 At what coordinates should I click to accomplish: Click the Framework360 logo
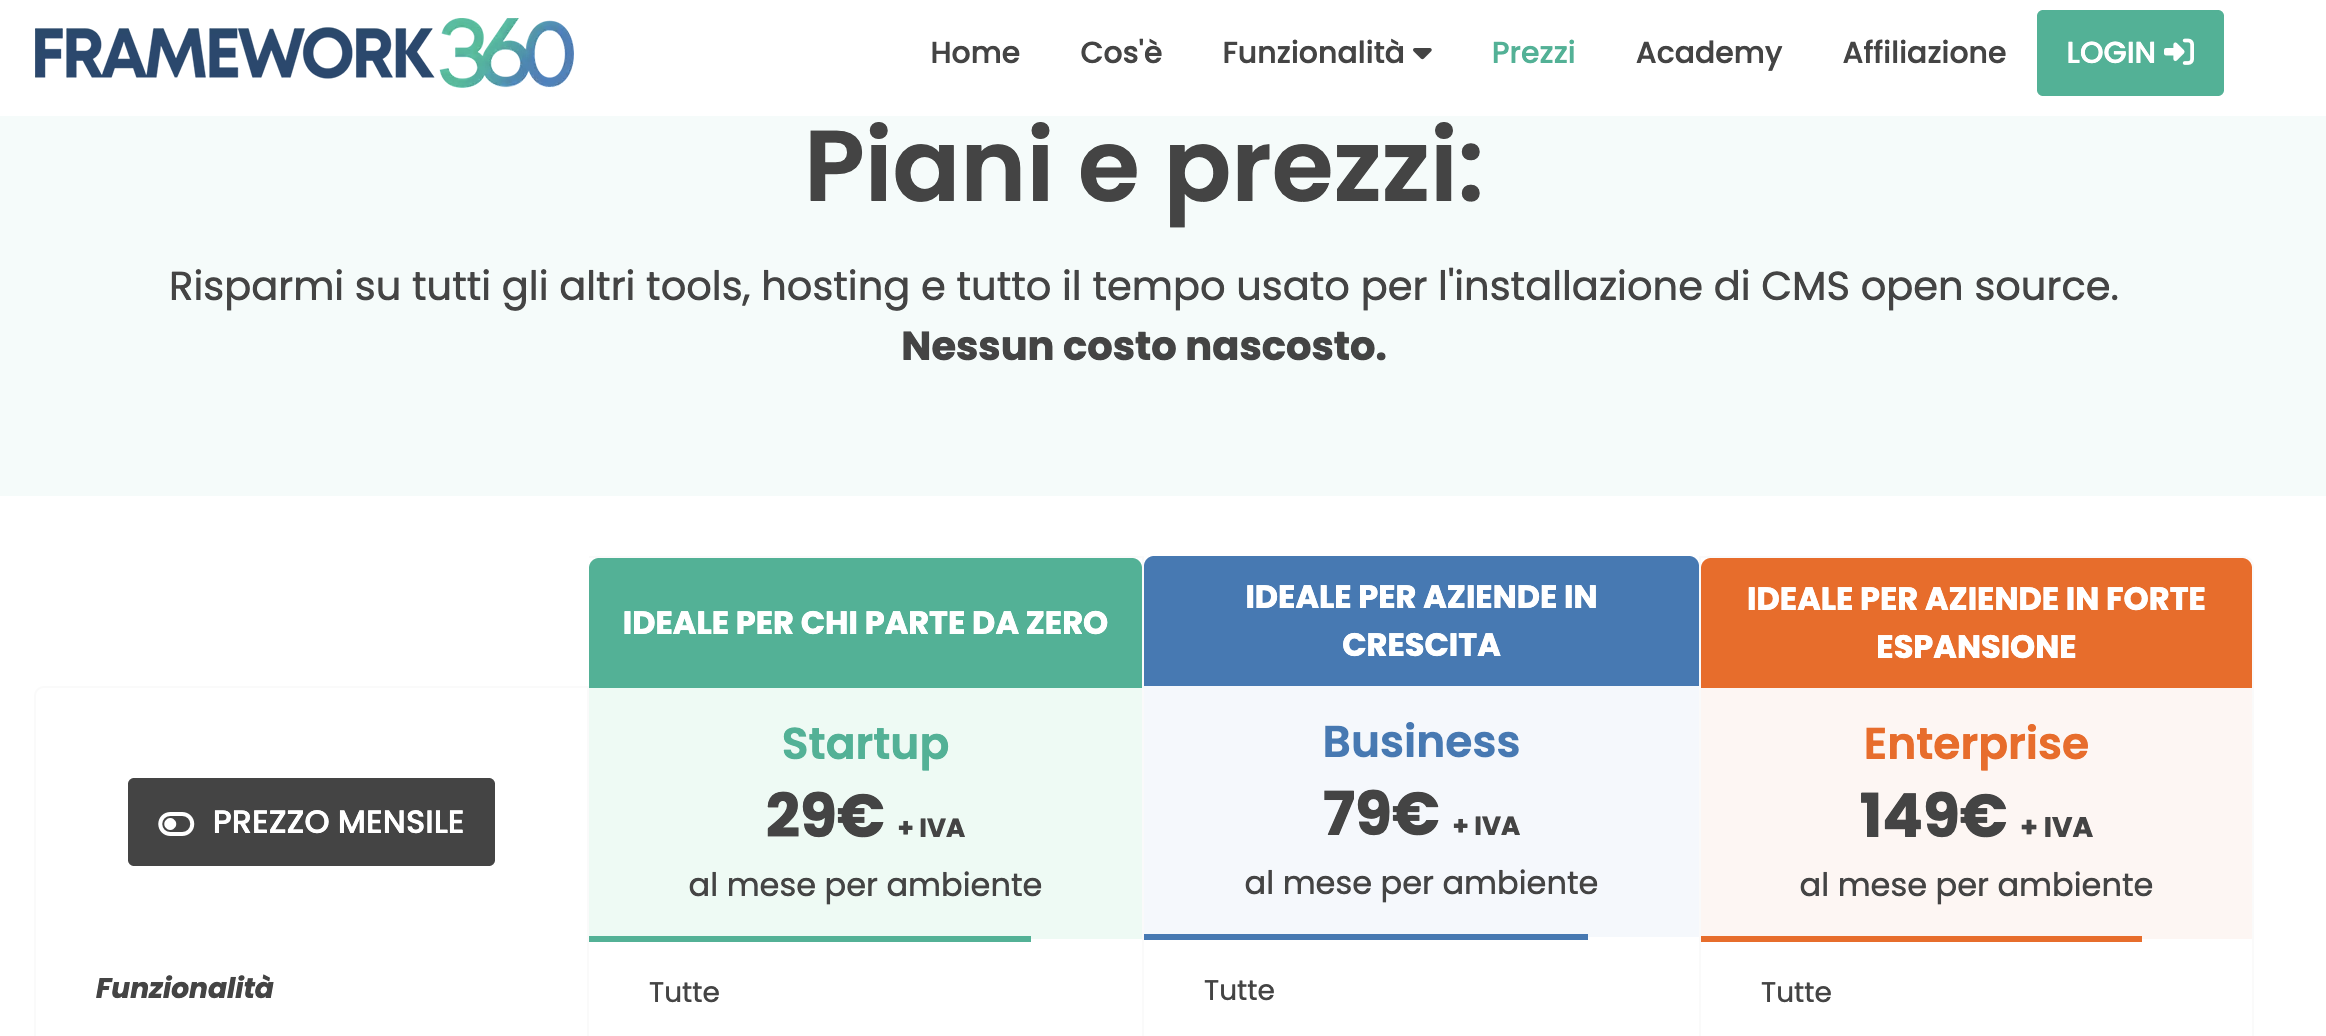pyautogui.click(x=304, y=53)
